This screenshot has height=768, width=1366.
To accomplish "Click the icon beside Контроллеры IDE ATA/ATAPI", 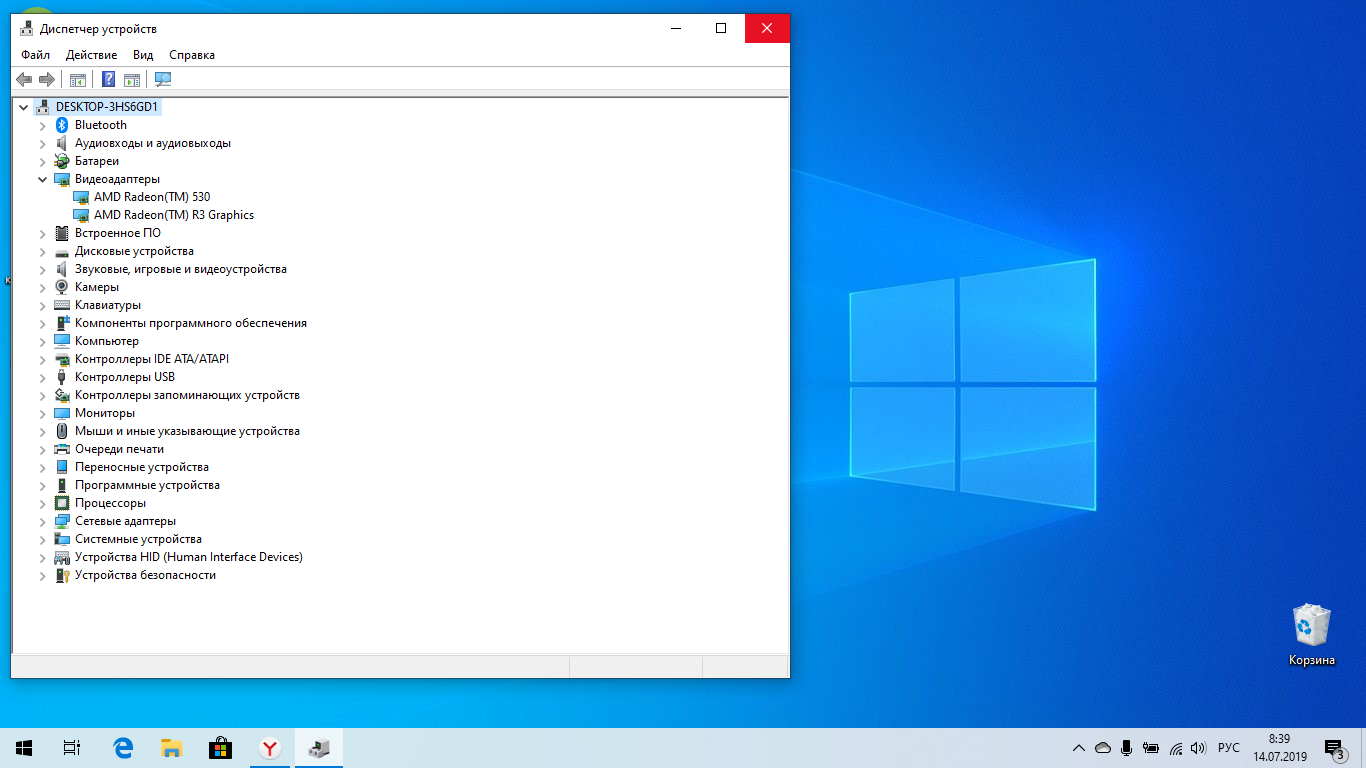I will pyautogui.click(x=62, y=359).
